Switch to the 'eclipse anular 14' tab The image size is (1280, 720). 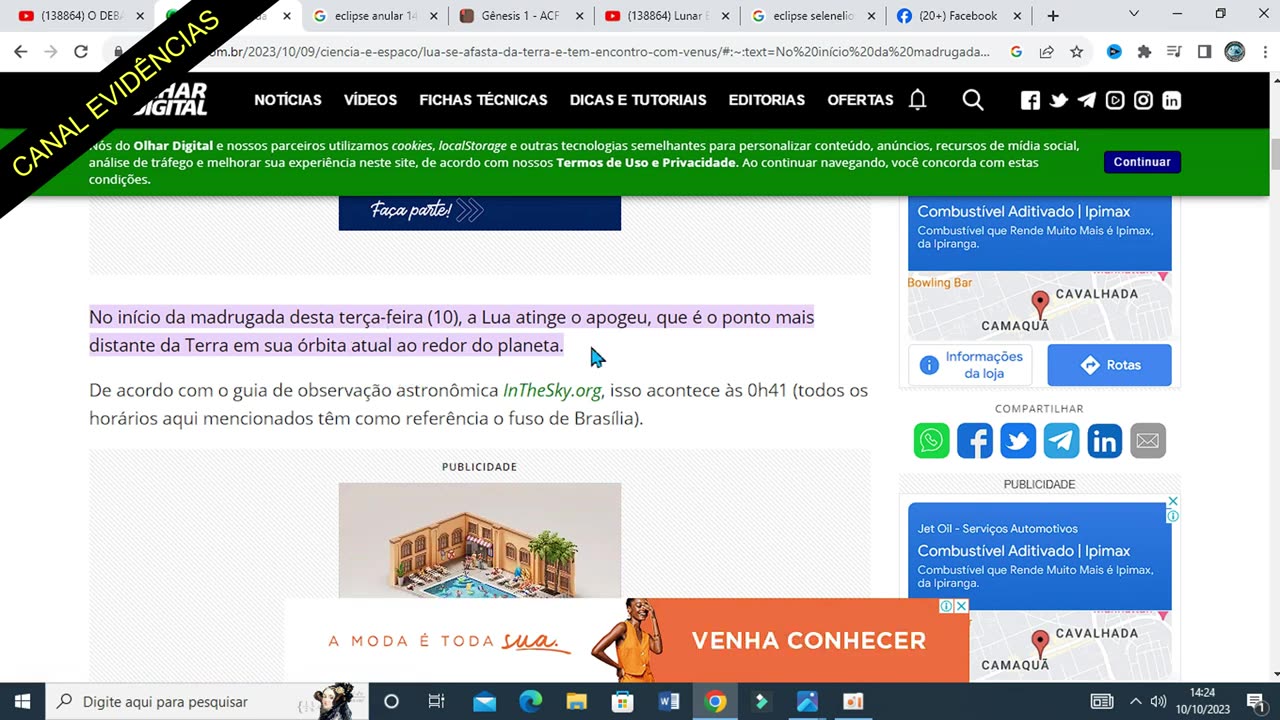(x=374, y=16)
